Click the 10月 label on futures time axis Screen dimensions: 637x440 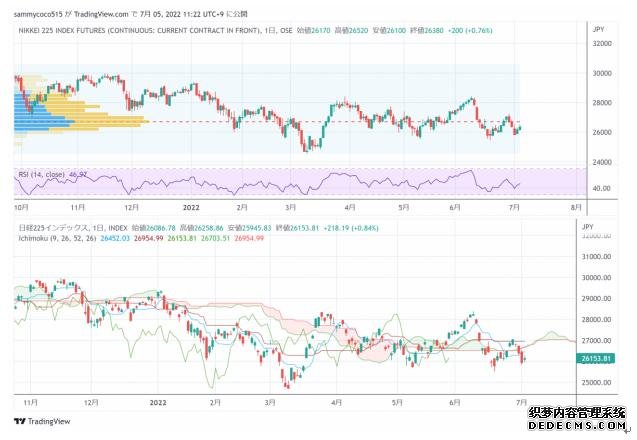click(x=21, y=207)
